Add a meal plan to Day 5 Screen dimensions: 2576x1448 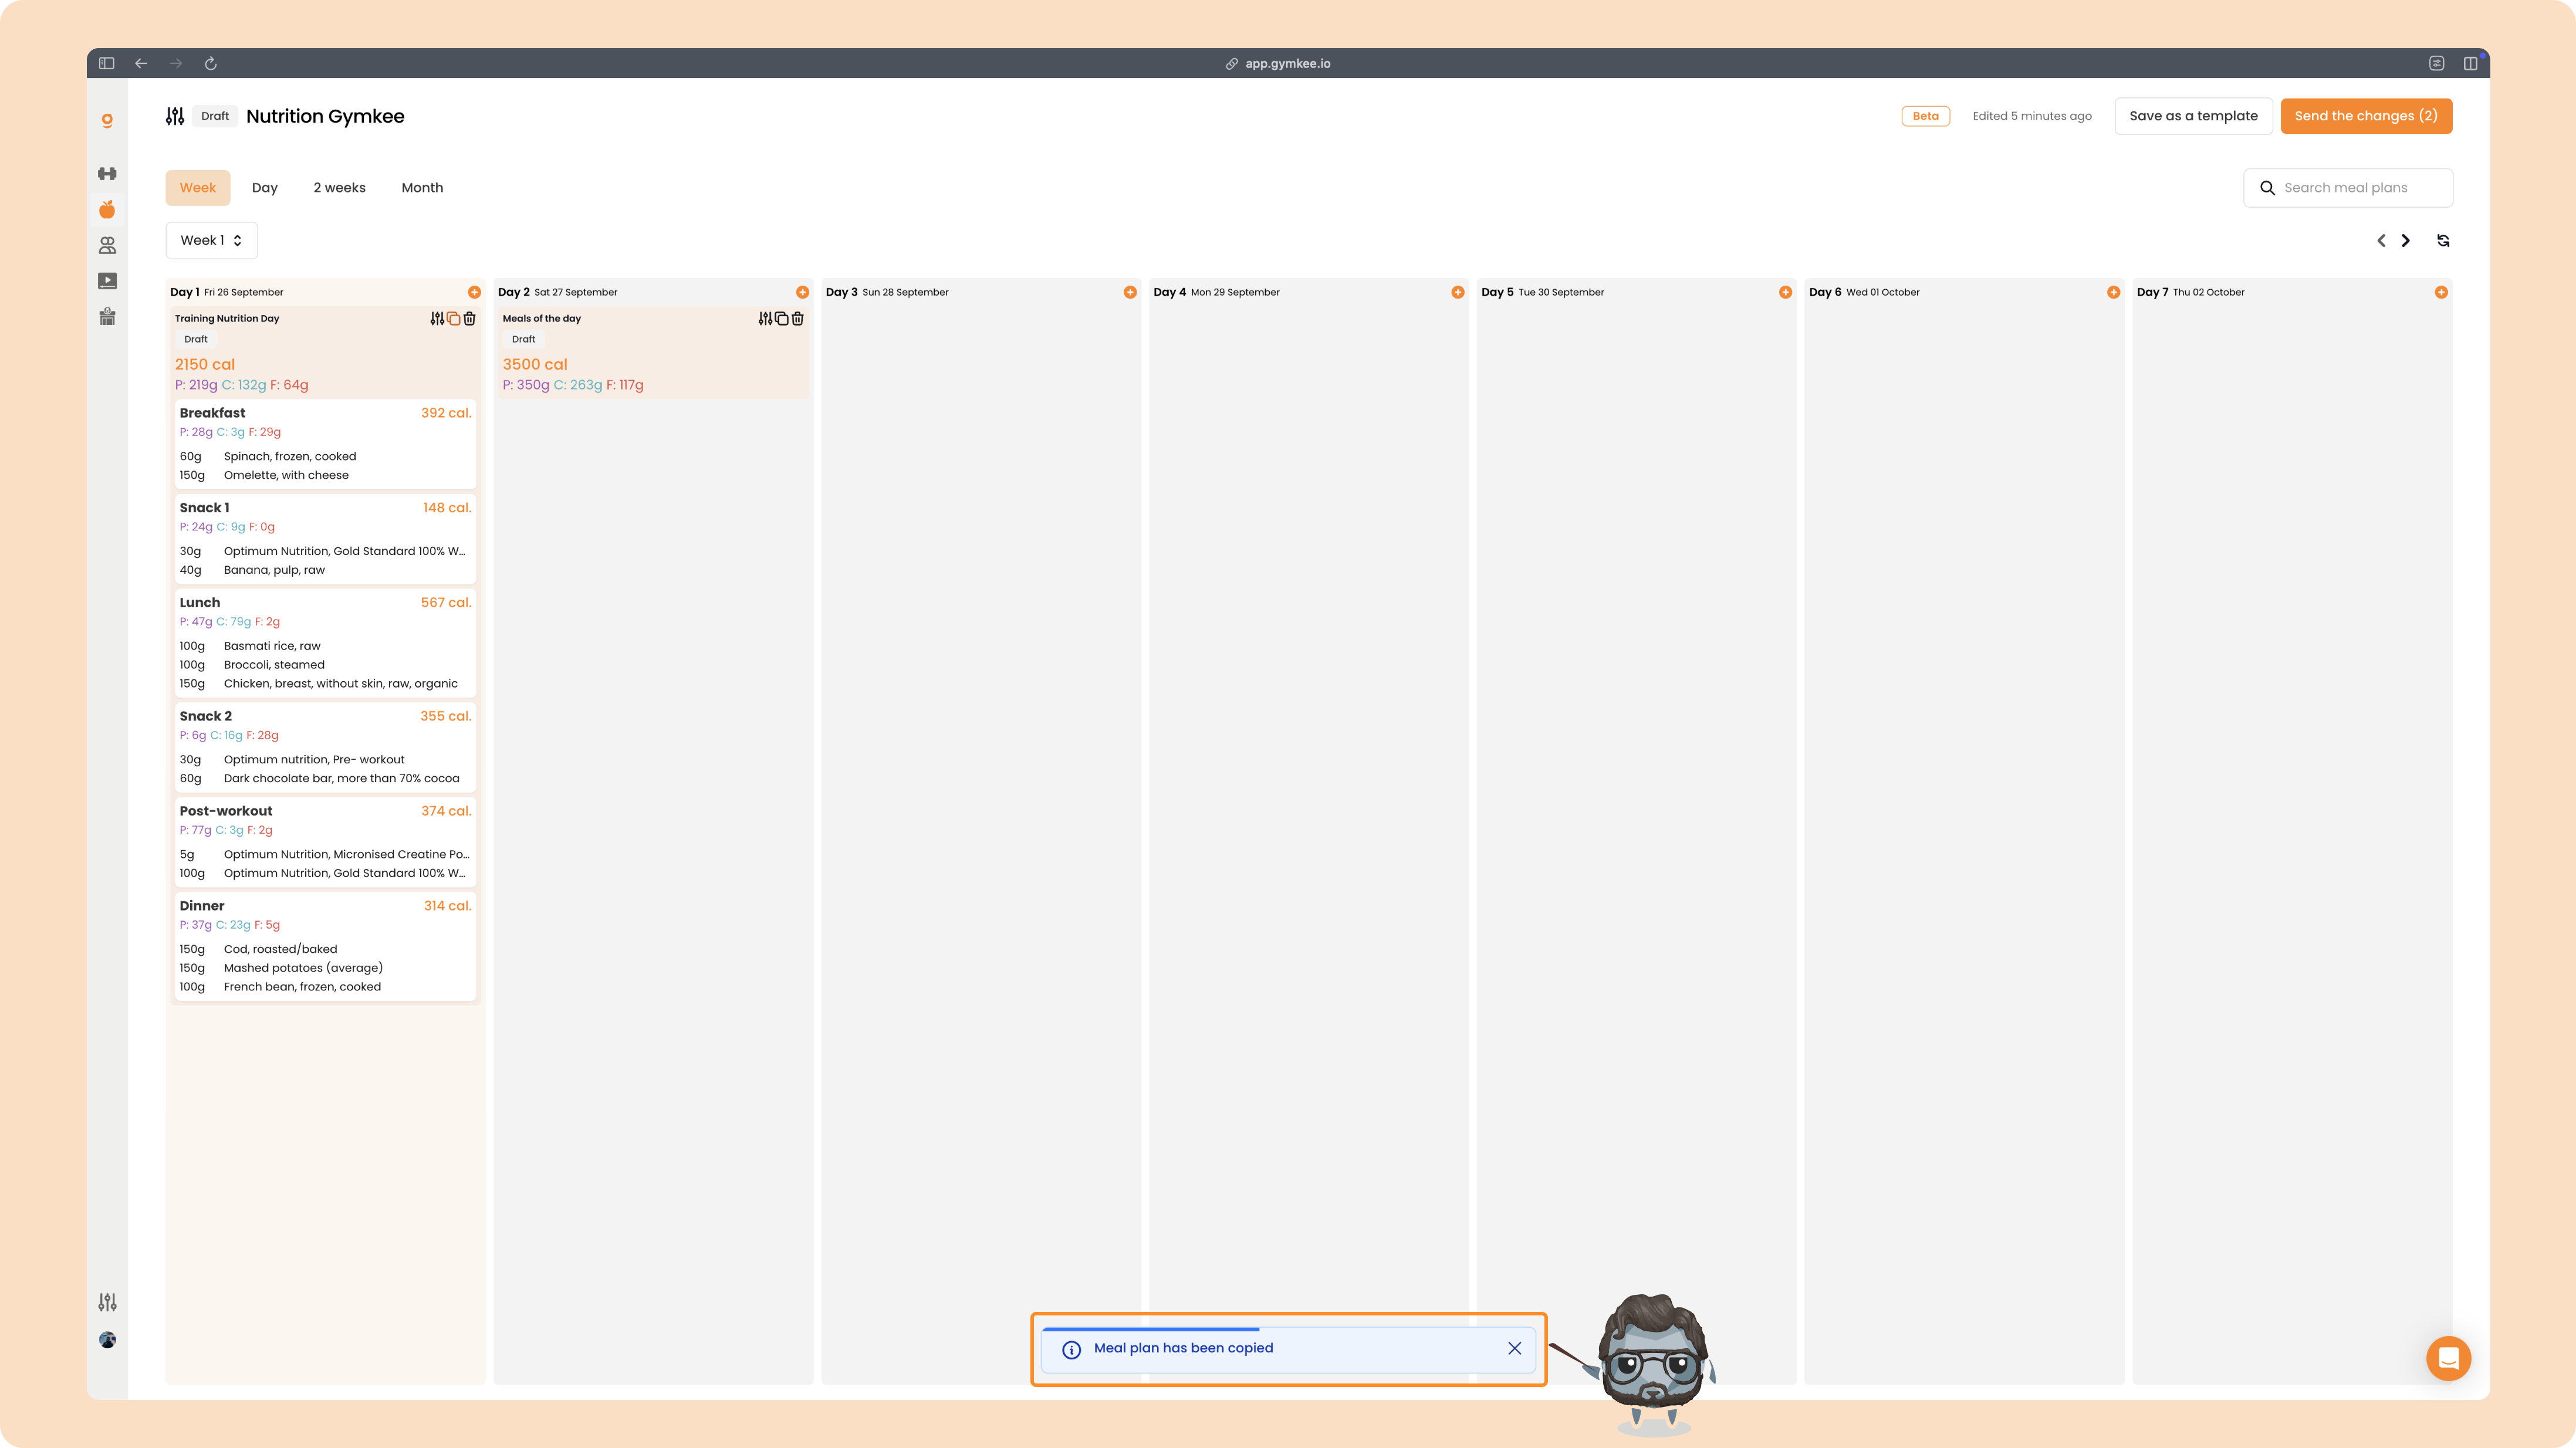(x=1786, y=292)
